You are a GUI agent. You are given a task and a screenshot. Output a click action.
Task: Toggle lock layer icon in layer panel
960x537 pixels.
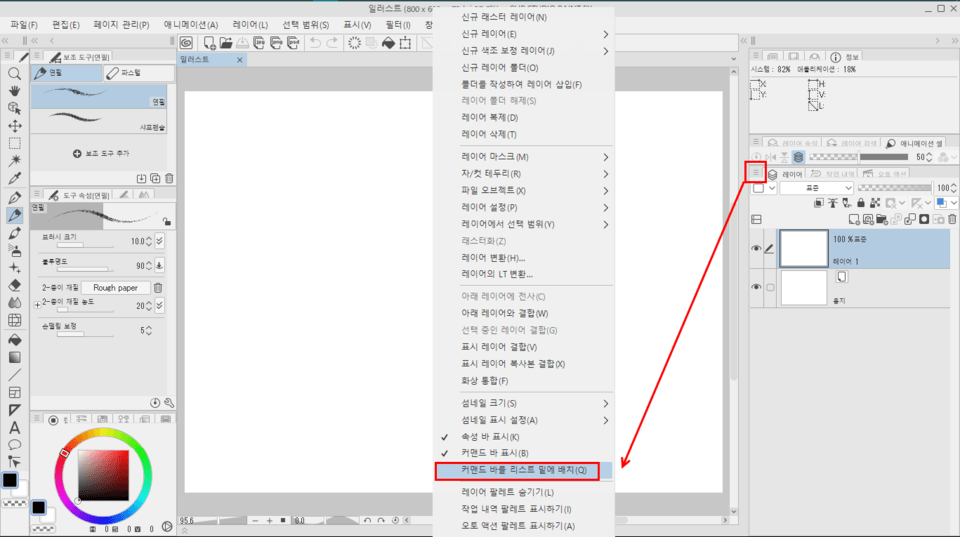[861, 203]
